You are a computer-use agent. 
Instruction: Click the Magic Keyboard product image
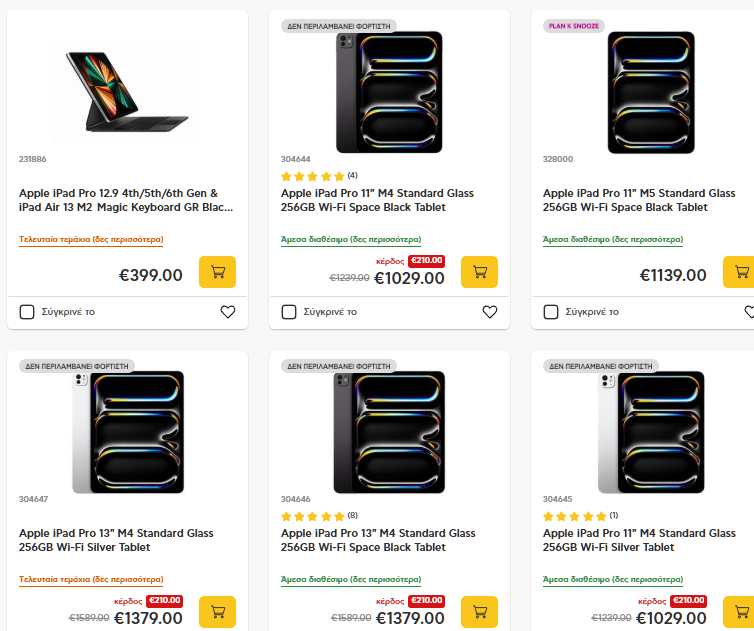coord(127,90)
